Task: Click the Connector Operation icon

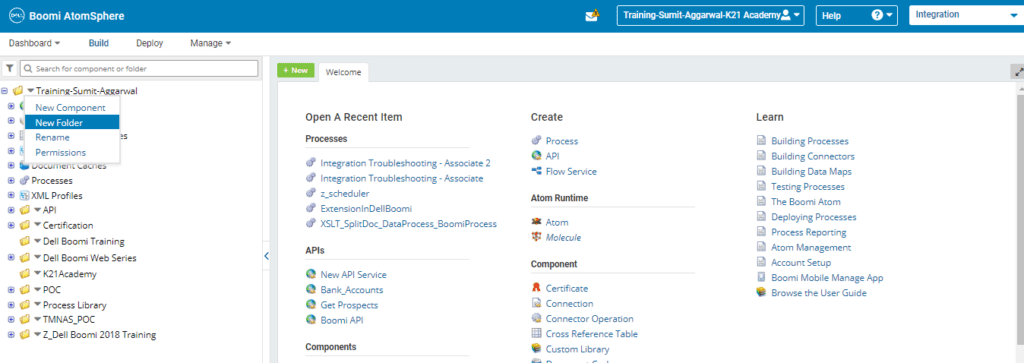Action: (x=536, y=319)
